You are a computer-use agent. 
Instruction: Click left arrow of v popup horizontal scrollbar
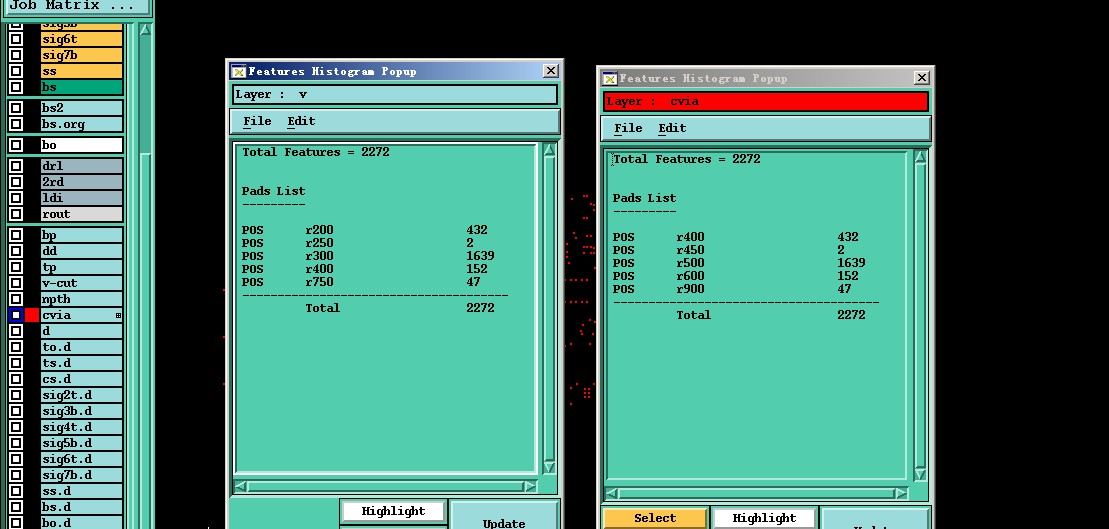240,486
